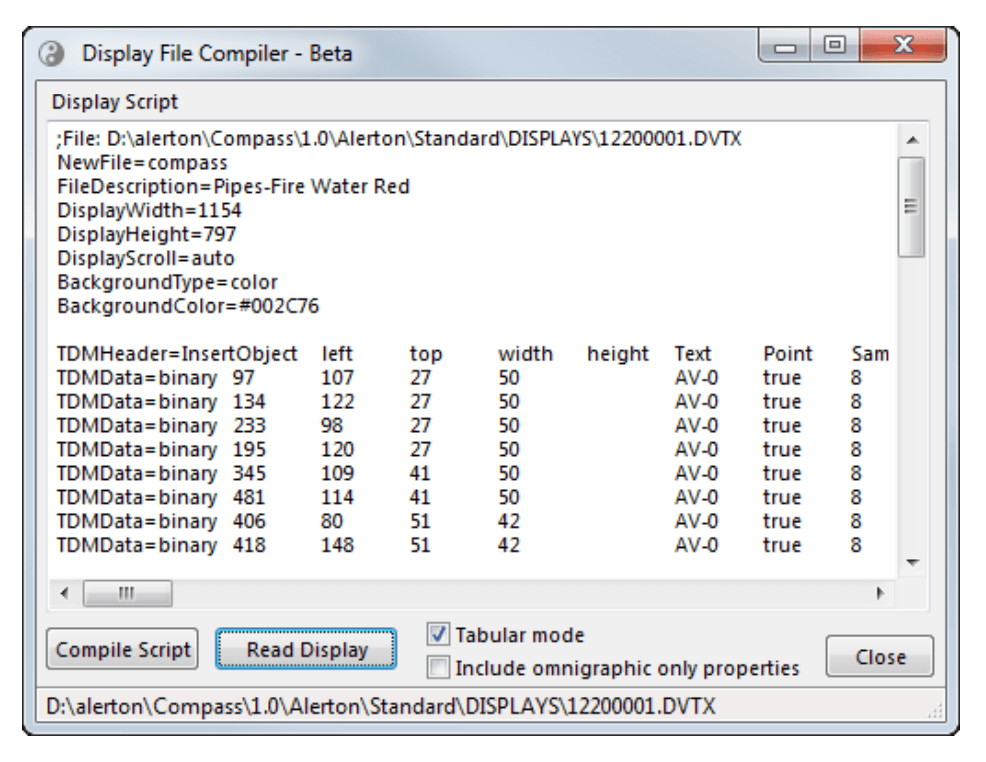Click the vertical scrollbar down arrow

tap(910, 563)
